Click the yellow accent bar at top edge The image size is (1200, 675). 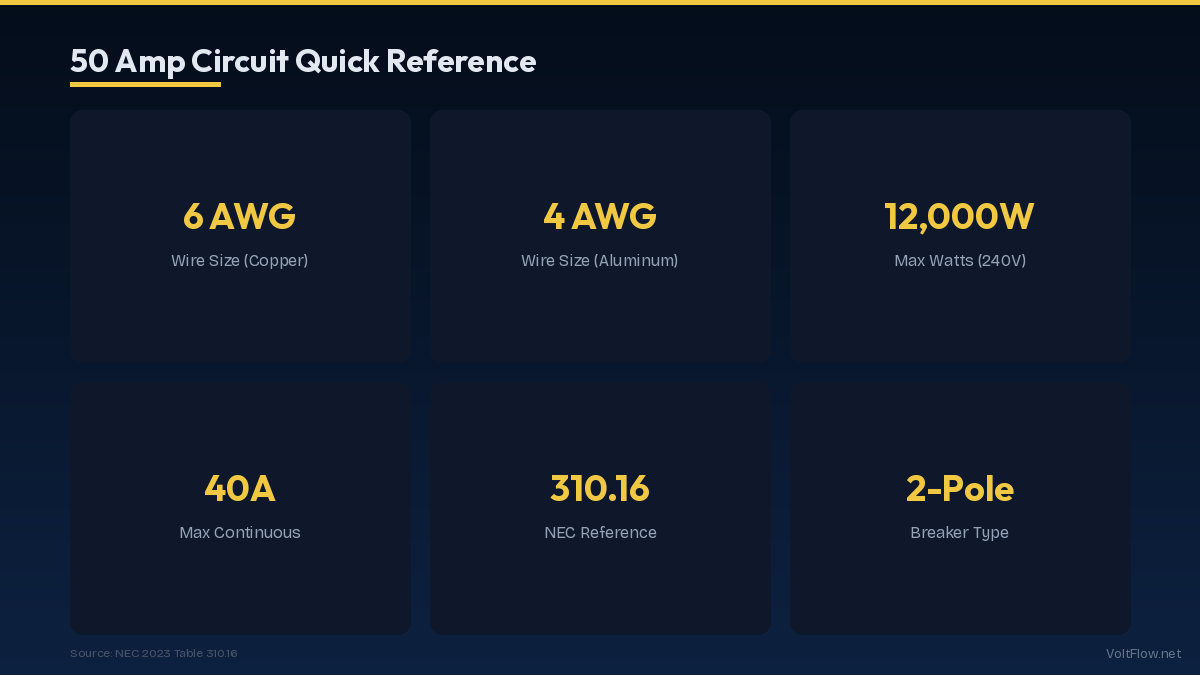click(x=600, y=2)
